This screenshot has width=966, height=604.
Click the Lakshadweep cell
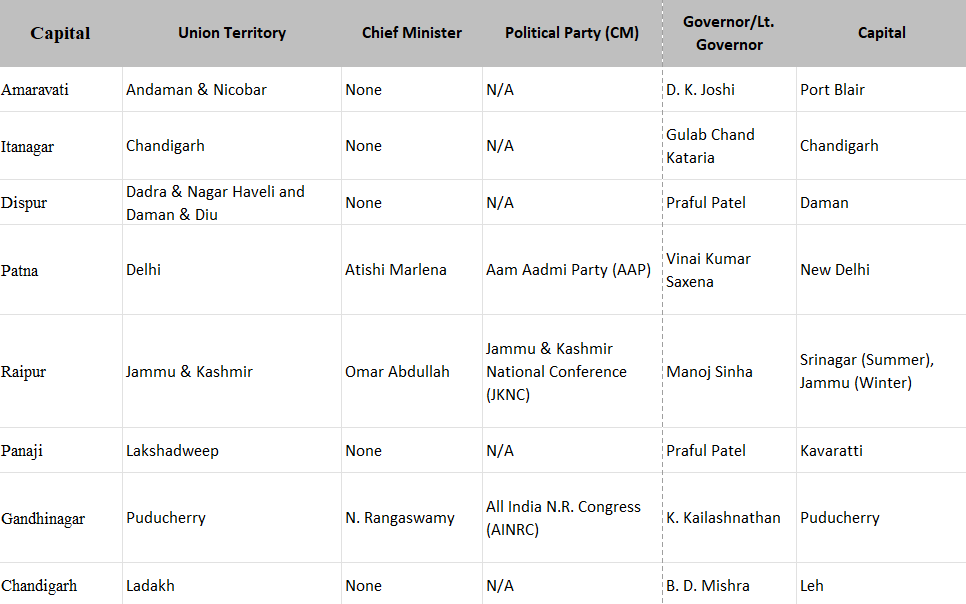point(172,451)
